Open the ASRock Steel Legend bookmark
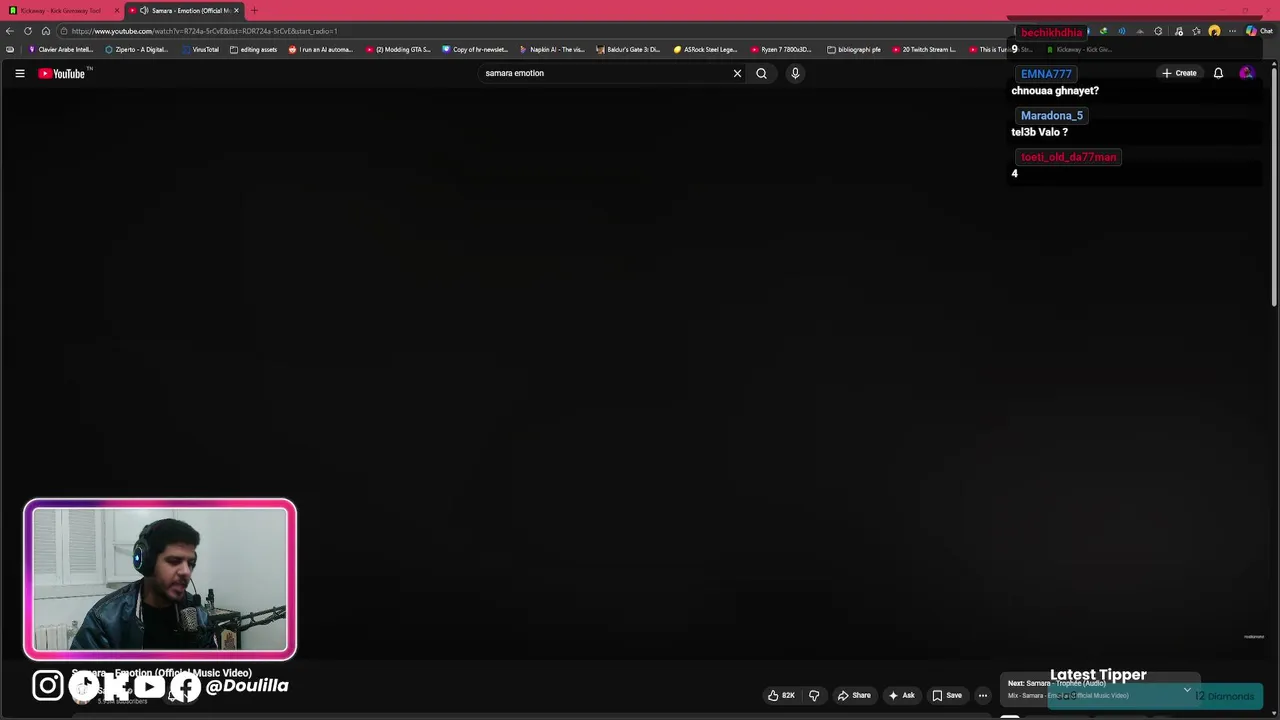 [705, 49]
